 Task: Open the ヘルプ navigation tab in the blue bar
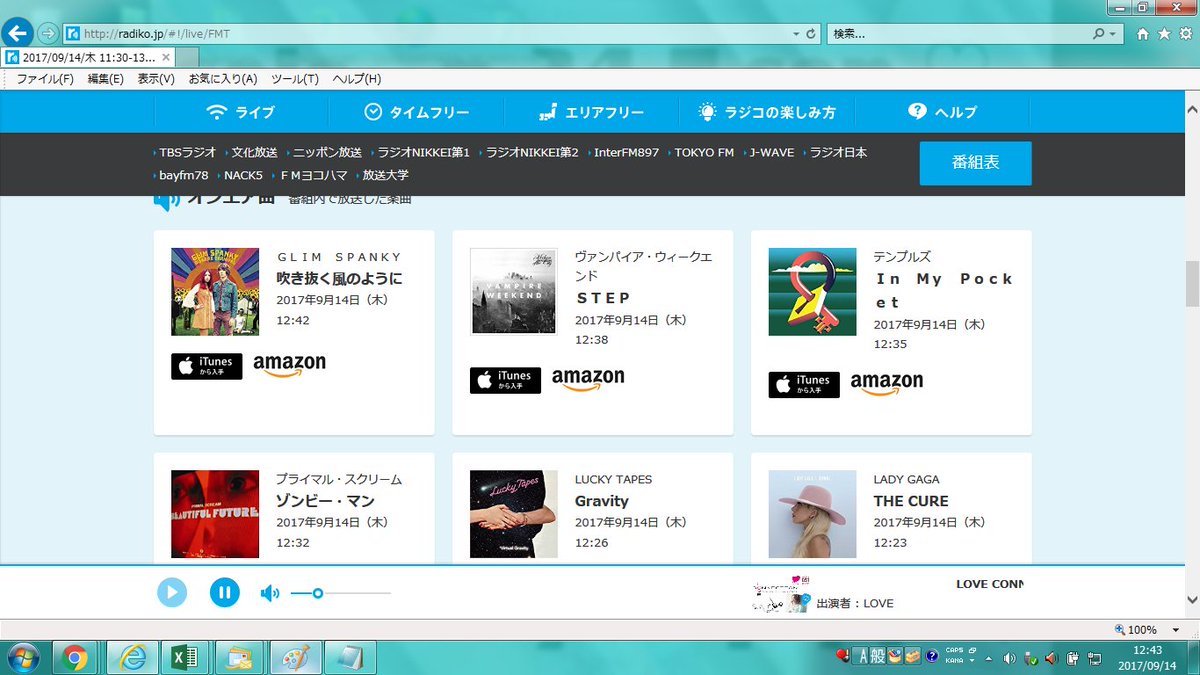click(943, 112)
